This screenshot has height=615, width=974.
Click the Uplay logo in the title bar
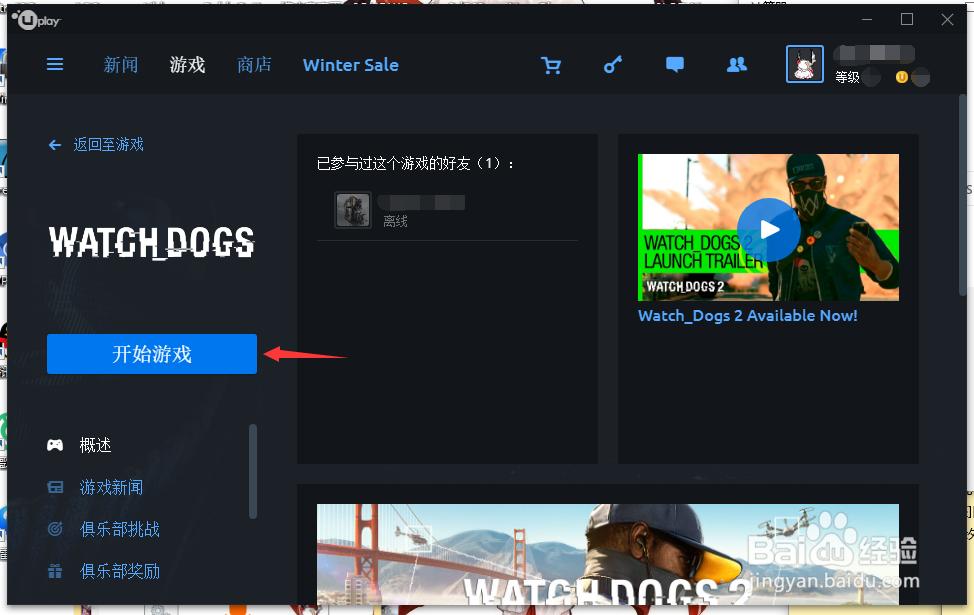point(36,18)
